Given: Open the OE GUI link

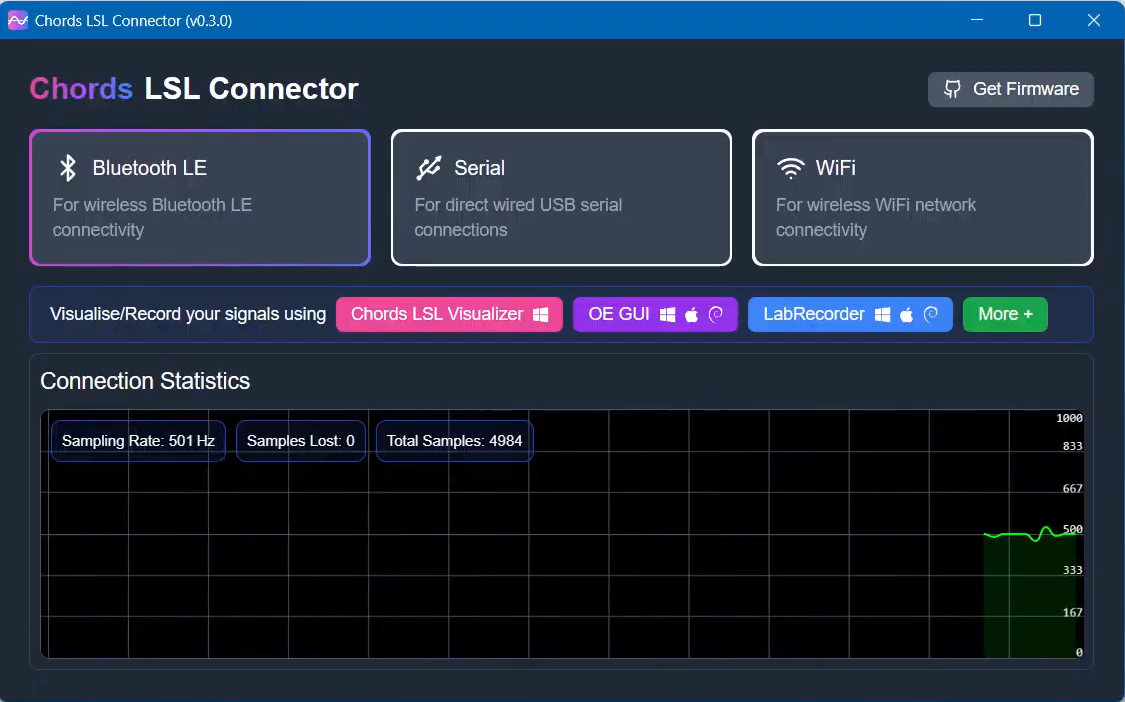Looking at the screenshot, I should (619, 314).
